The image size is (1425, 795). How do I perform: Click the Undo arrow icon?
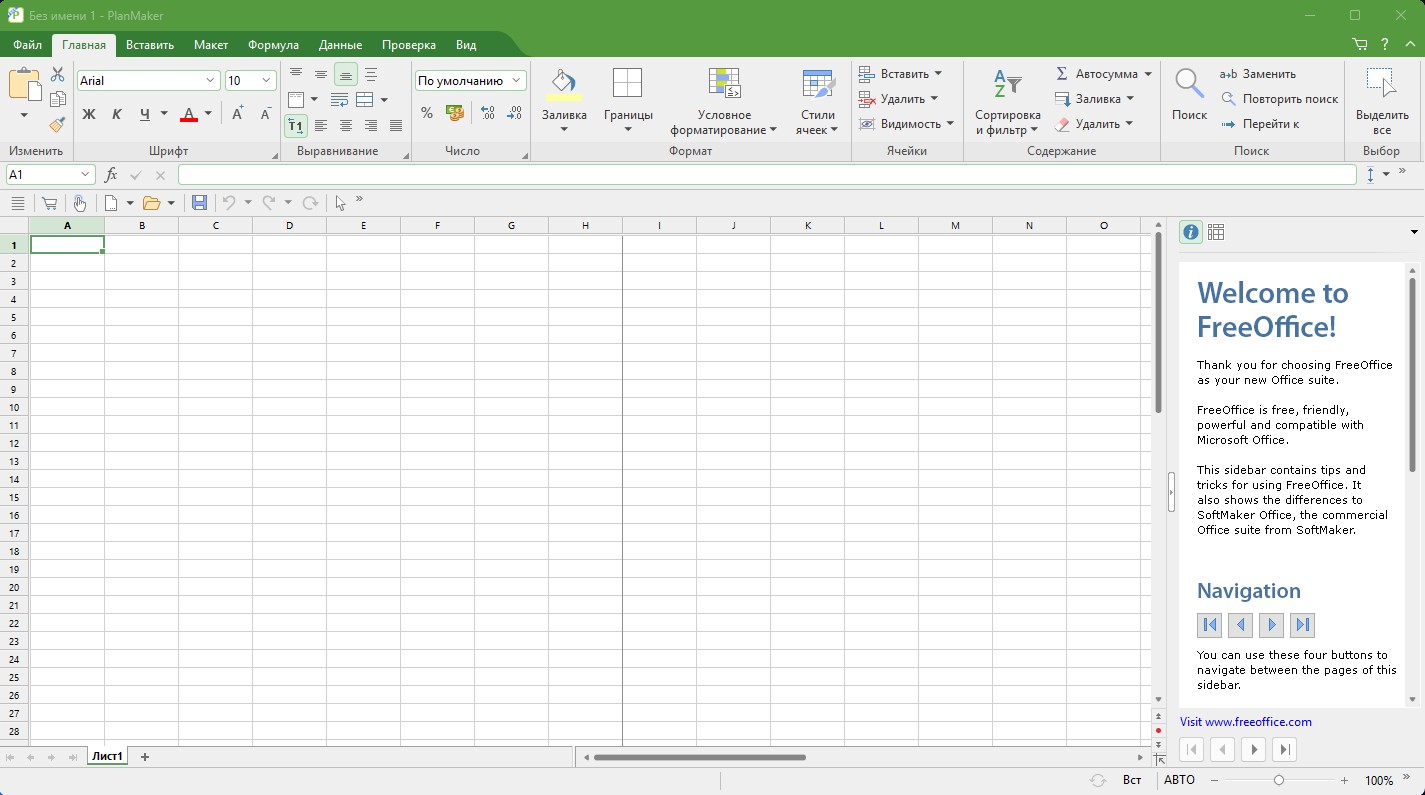coord(229,203)
